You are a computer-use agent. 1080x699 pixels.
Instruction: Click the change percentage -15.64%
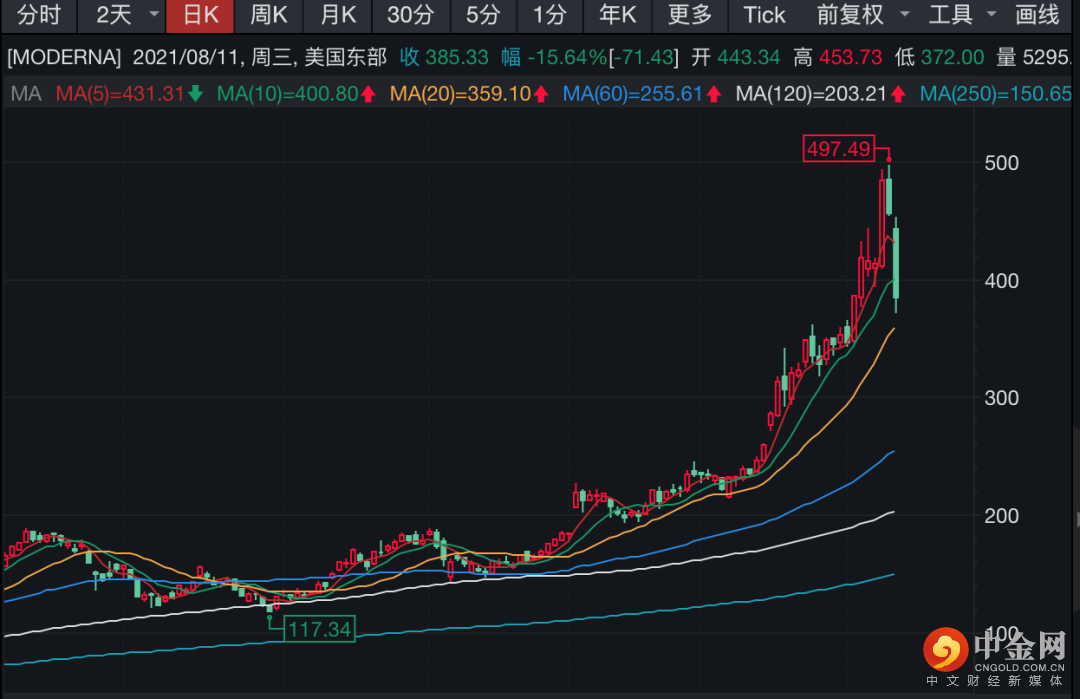[x=567, y=57]
